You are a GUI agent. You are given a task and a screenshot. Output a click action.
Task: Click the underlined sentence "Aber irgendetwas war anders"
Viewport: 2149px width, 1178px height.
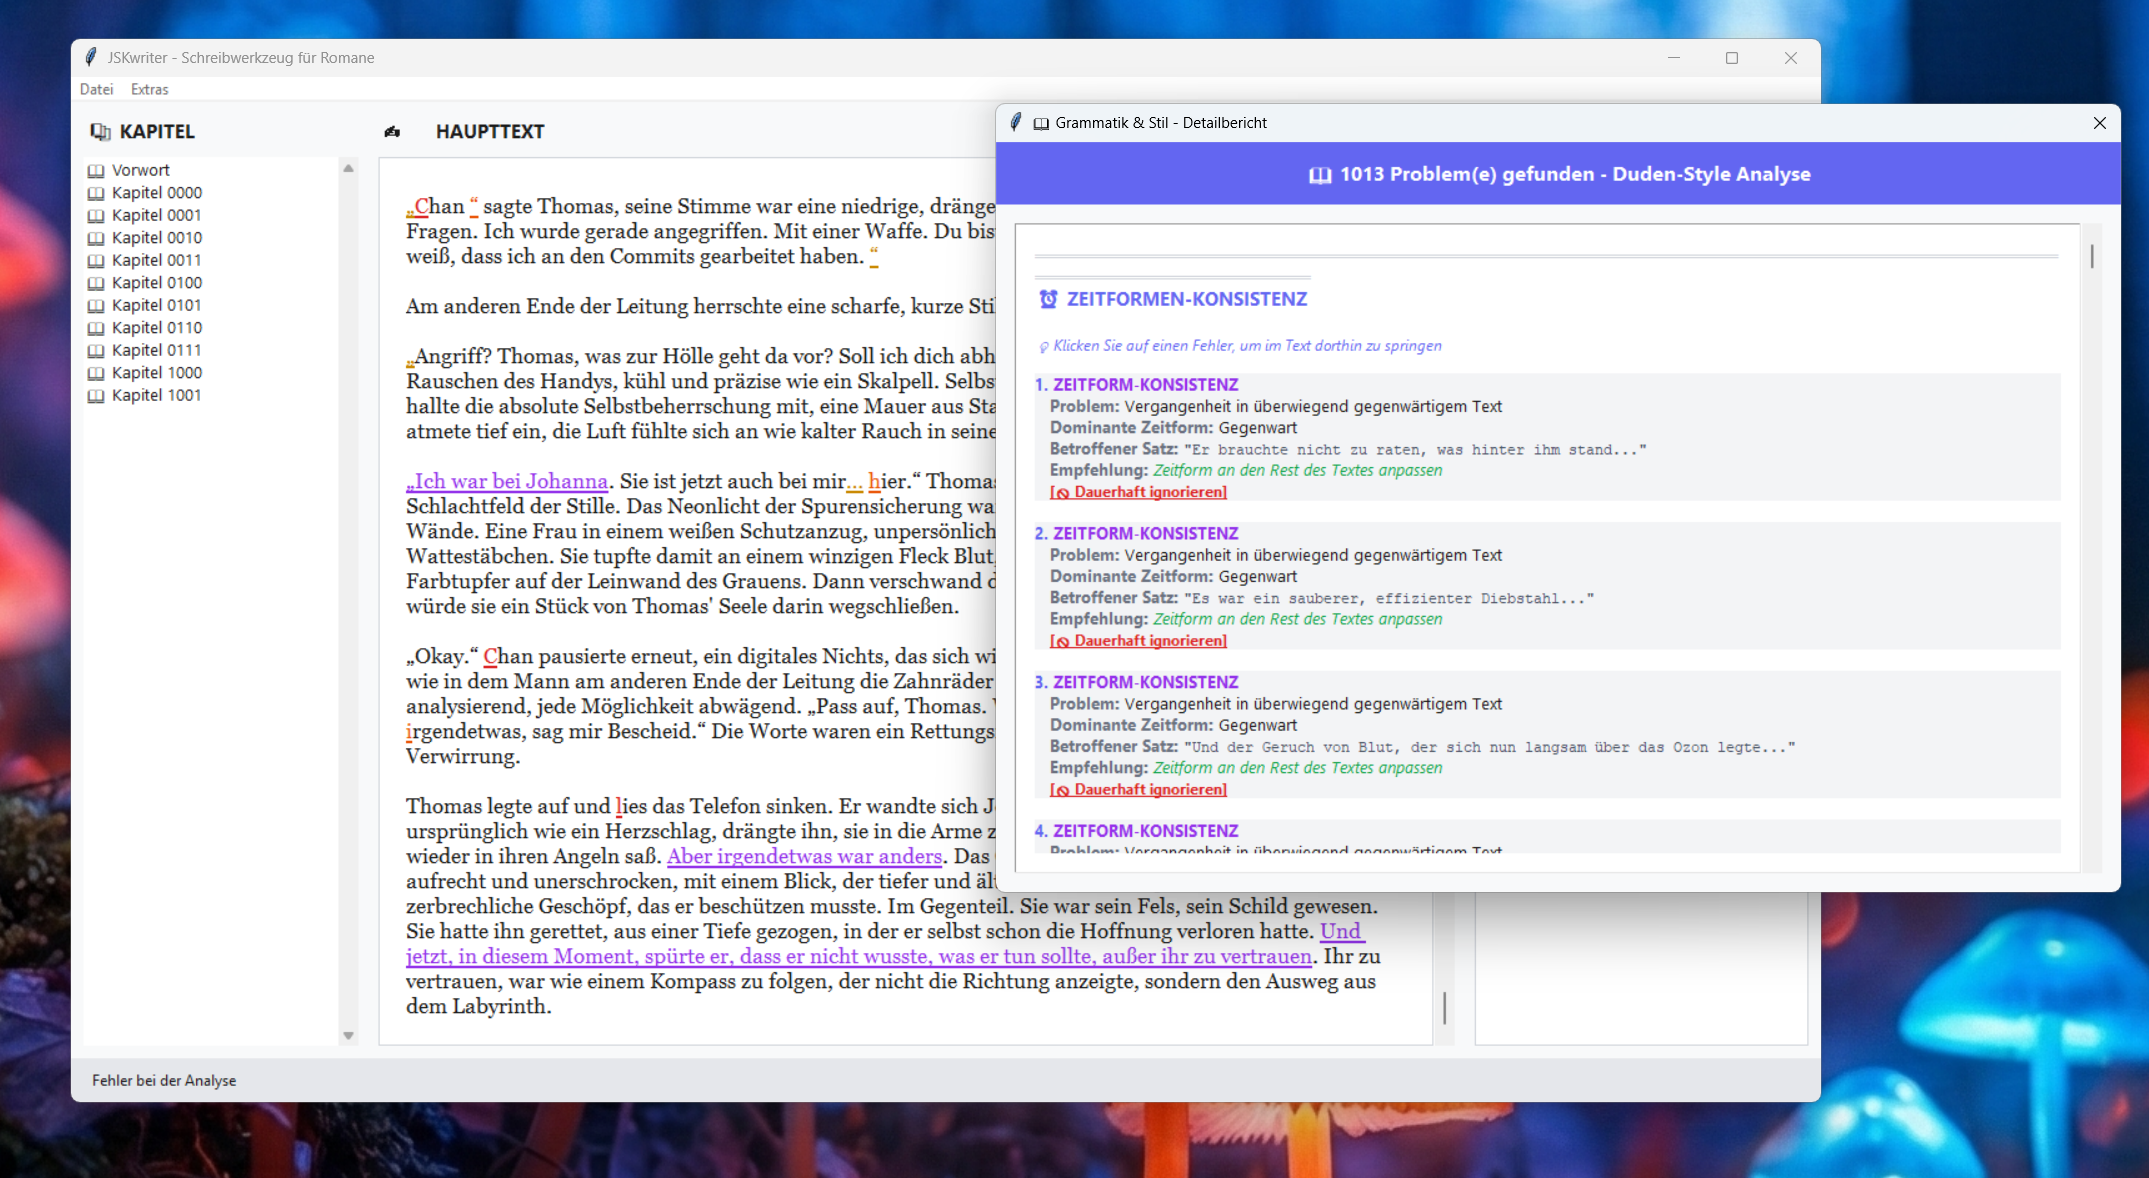[804, 856]
